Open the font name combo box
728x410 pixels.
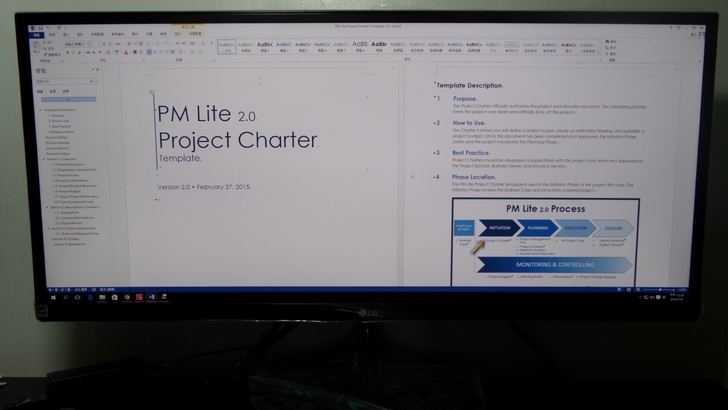76,44
